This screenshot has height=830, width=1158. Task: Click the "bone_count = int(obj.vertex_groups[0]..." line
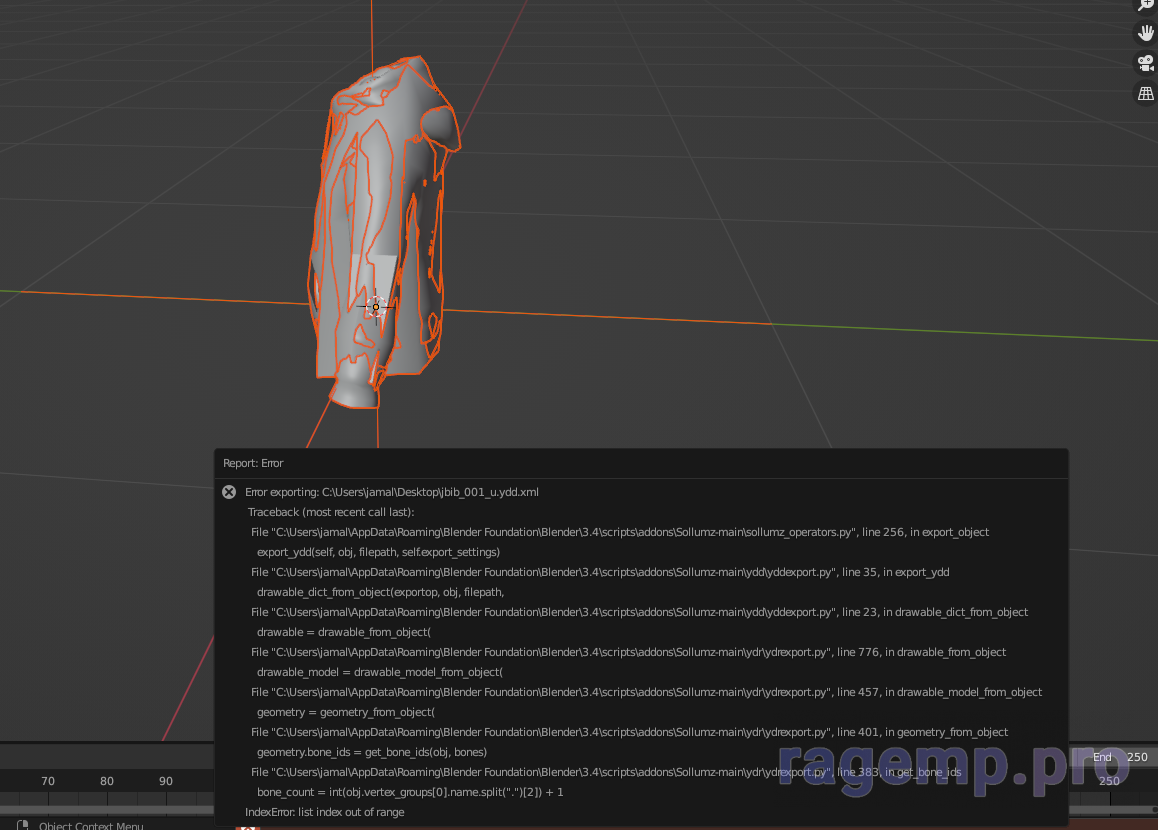(410, 791)
